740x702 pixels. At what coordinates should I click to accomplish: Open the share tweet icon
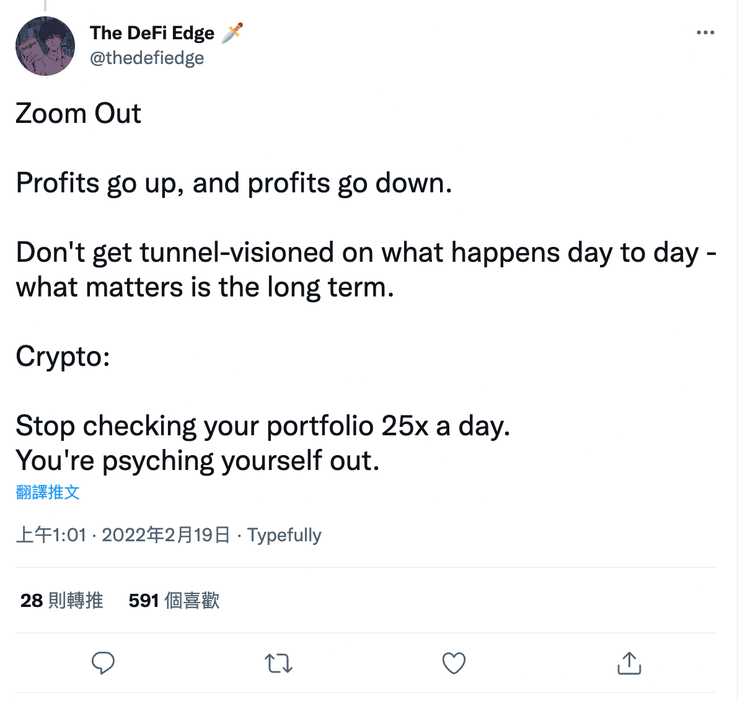(629, 662)
